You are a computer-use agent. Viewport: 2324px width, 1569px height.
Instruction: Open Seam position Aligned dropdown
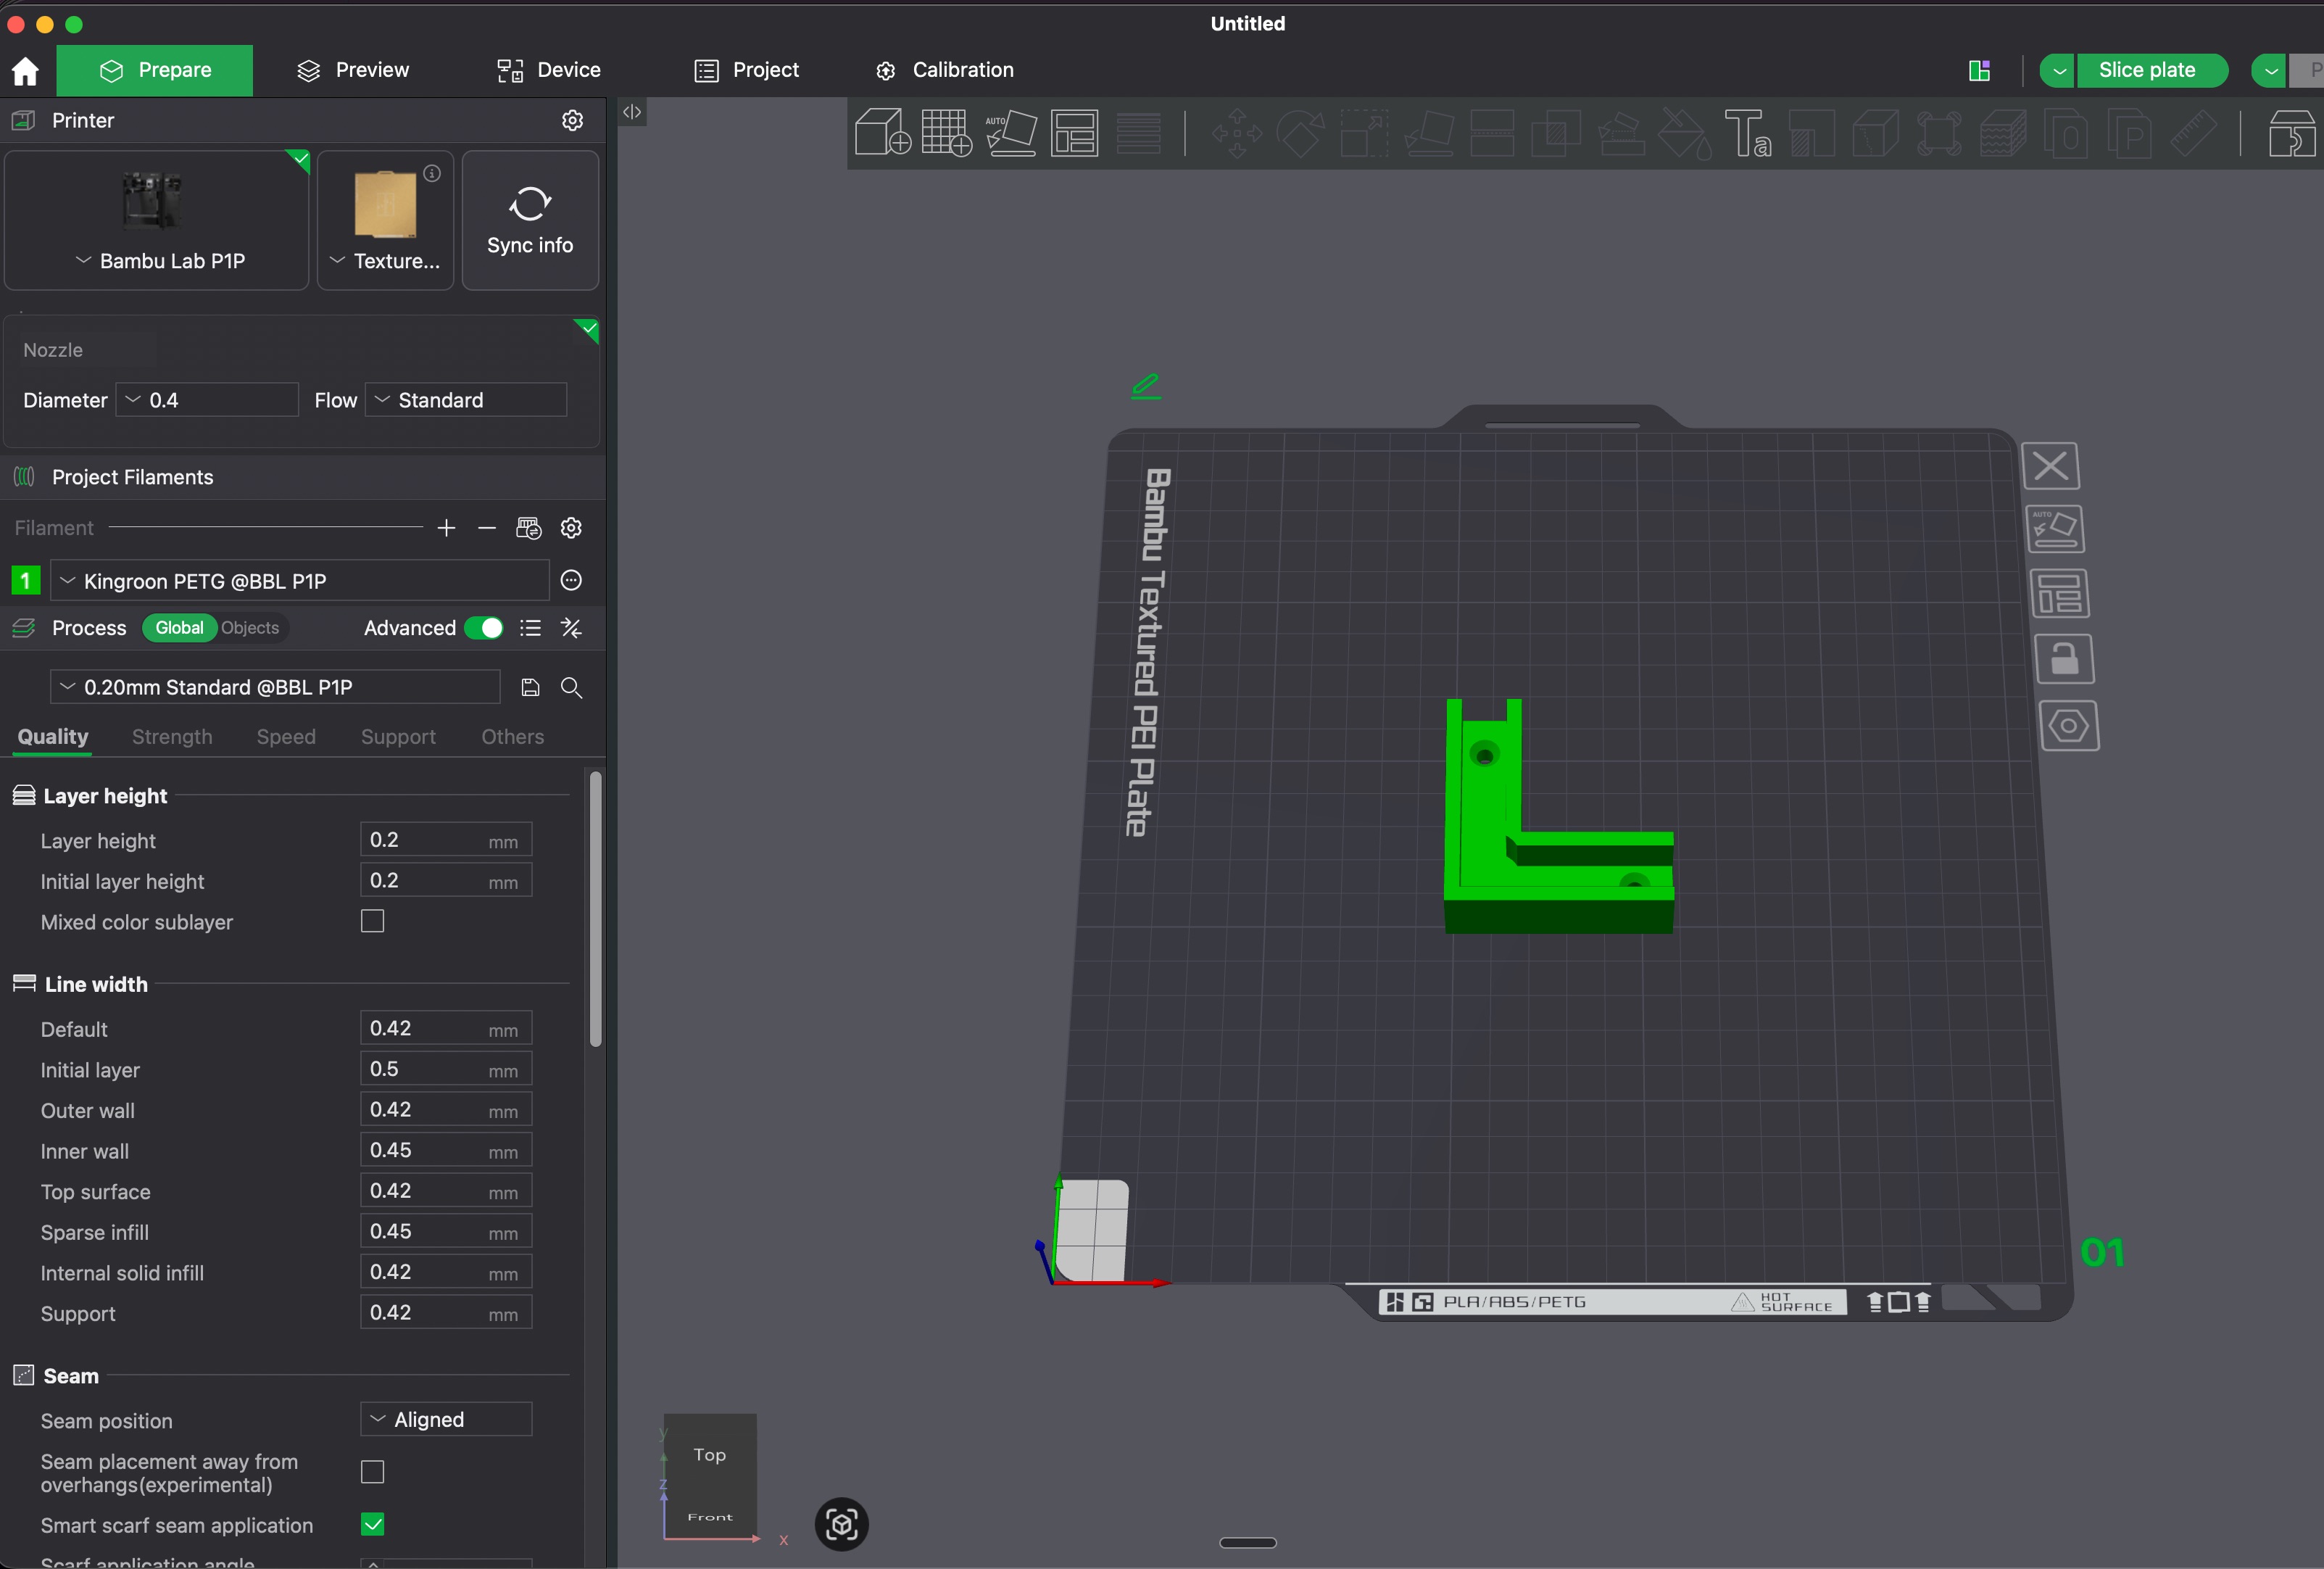[x=446, y=1419]
